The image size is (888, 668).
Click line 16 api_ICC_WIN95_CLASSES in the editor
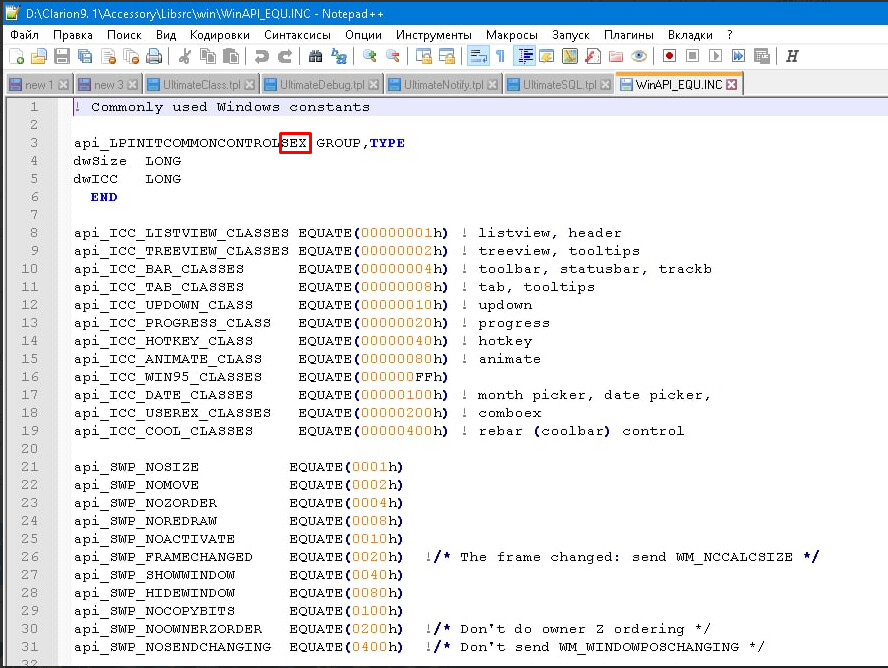[x=168, y=377]
